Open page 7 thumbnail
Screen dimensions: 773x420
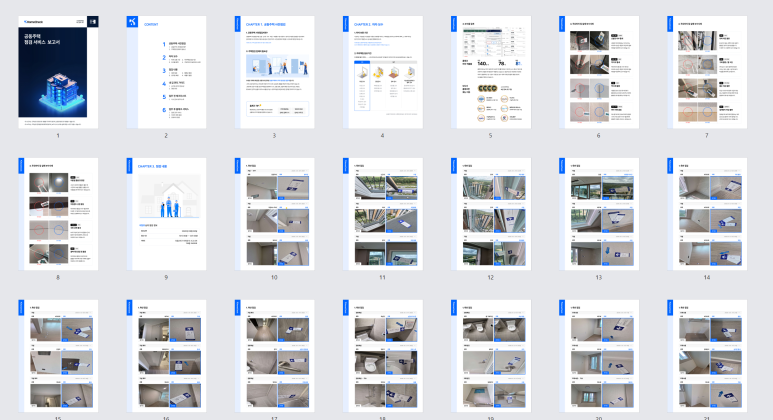(x=707, y=72)
